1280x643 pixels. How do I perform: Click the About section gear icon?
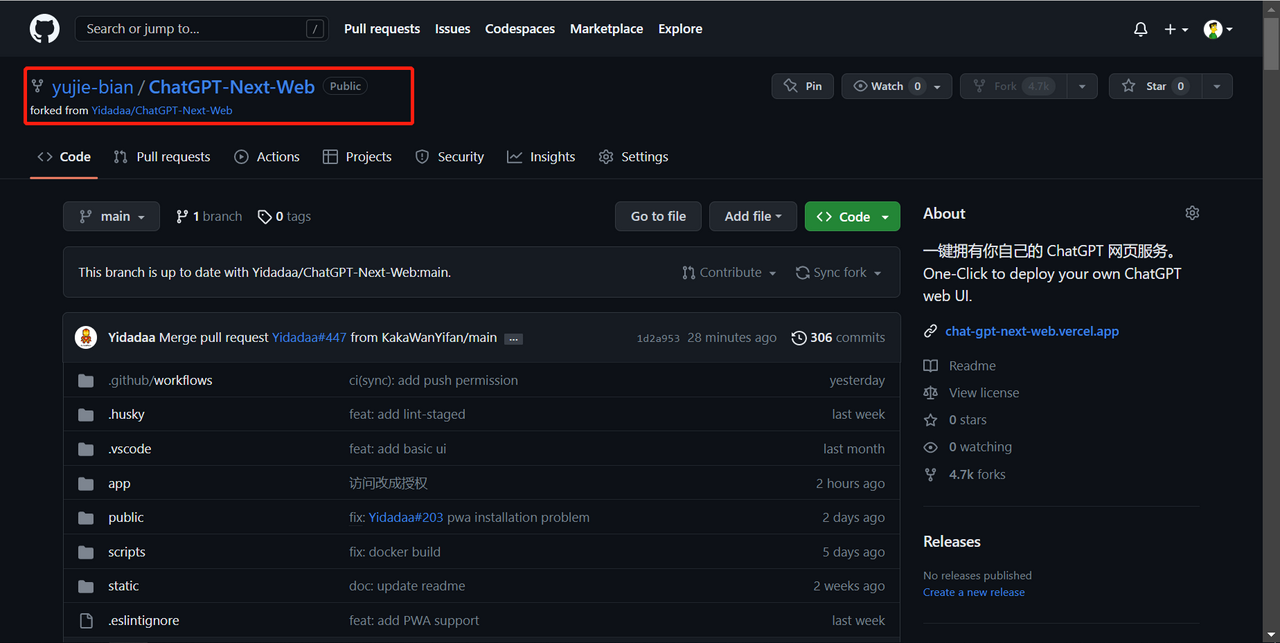[x=1191, y=213]
